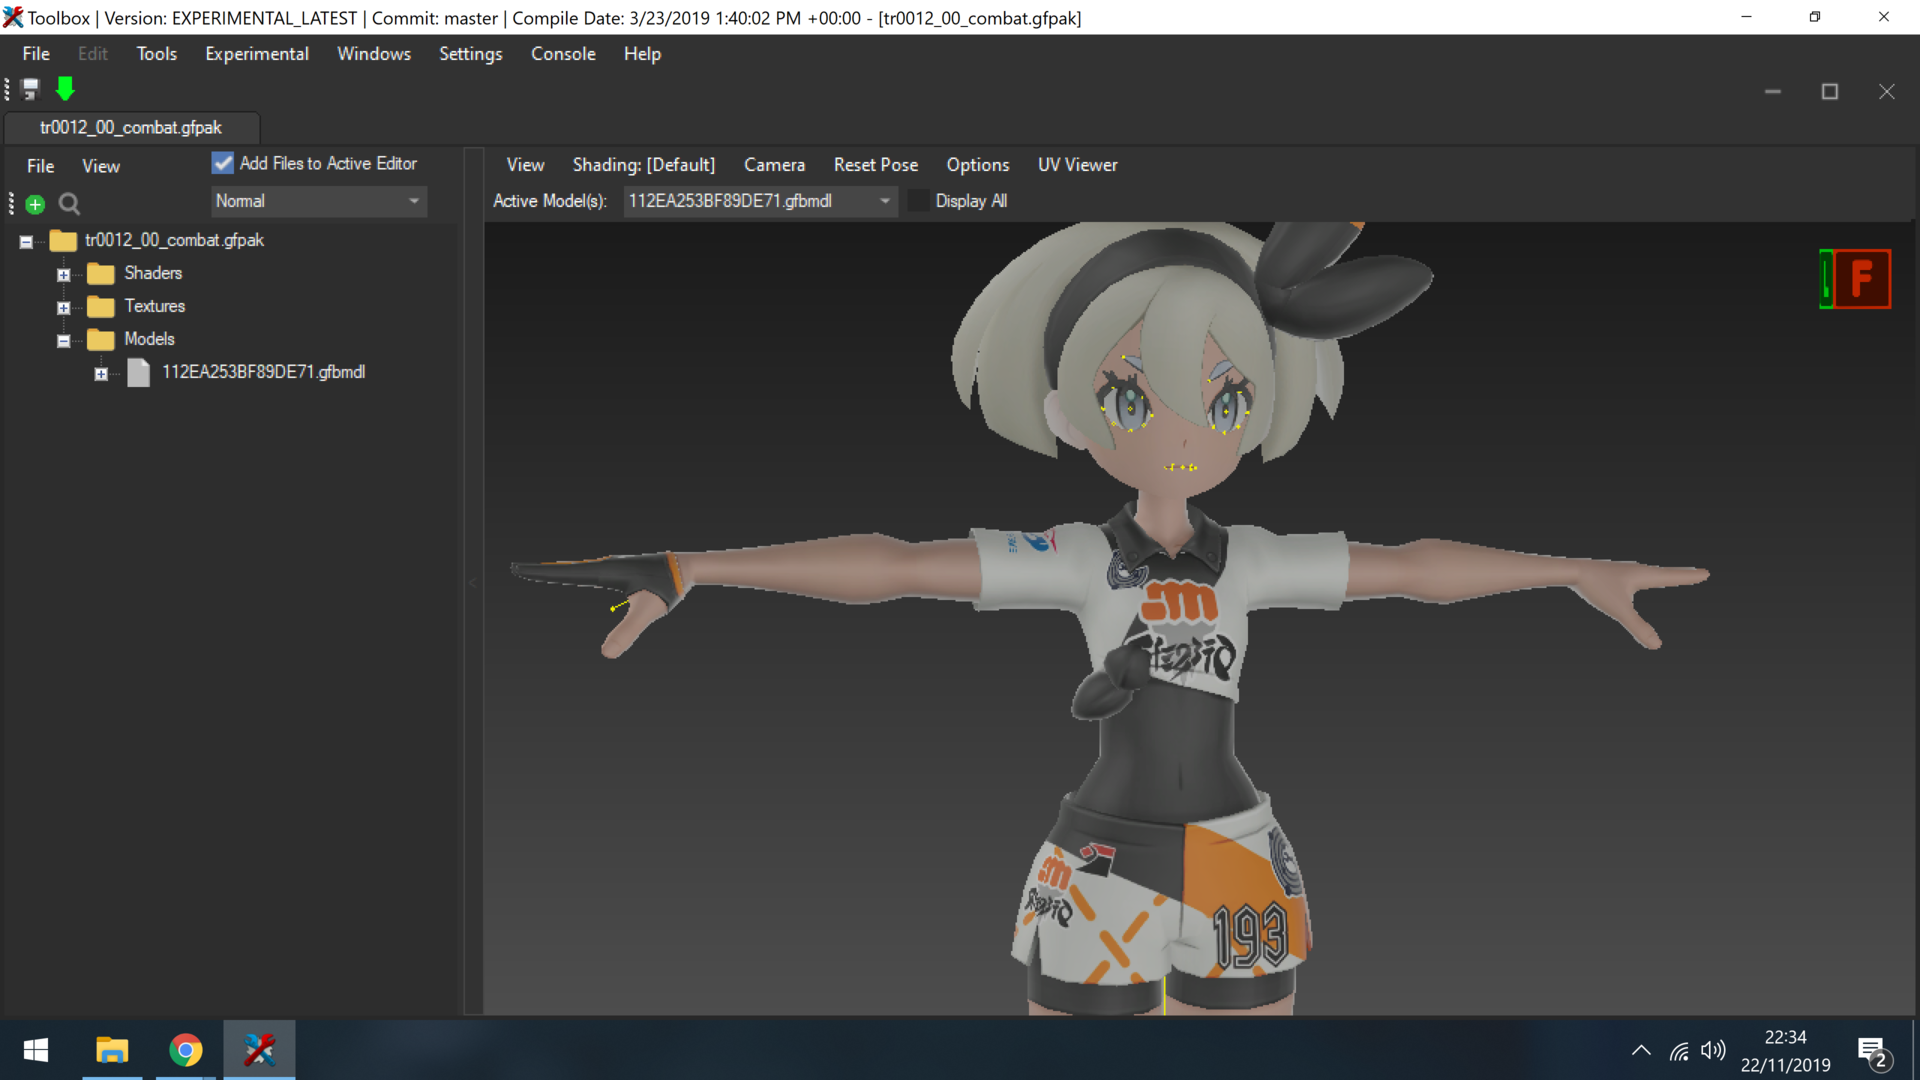Open the Windows menu
This screenshot has width=1920, height=1080.
pyautogui.click(x=374, y=54)
